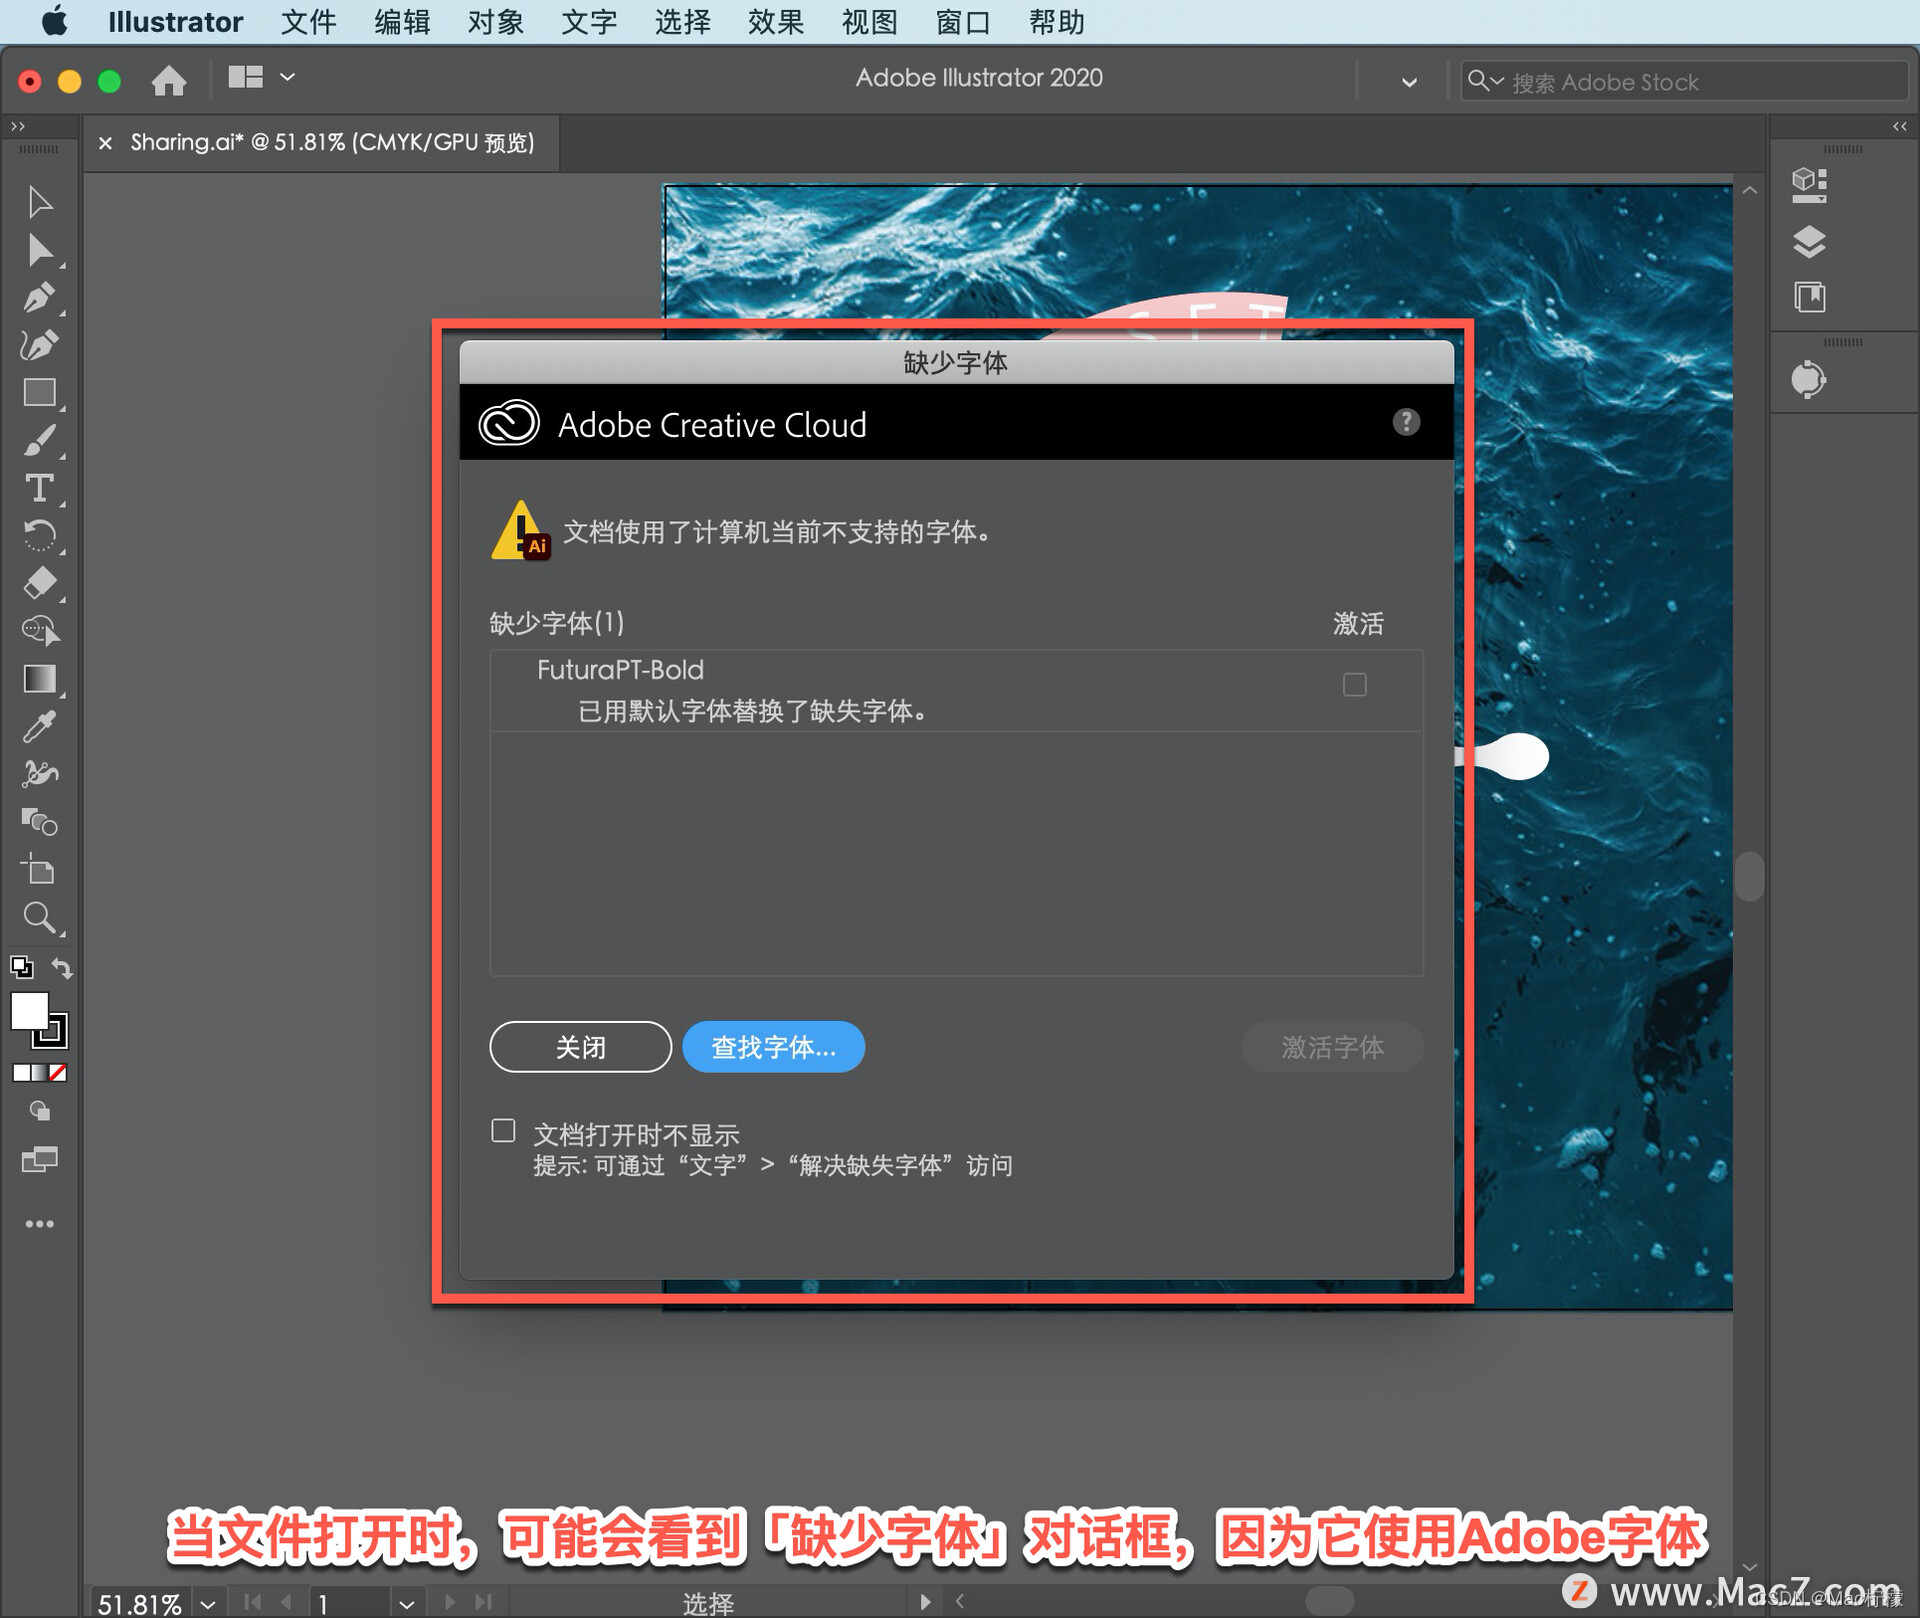1920x1618 pixels.
Task: Click the Home icon
Action: 169,80
